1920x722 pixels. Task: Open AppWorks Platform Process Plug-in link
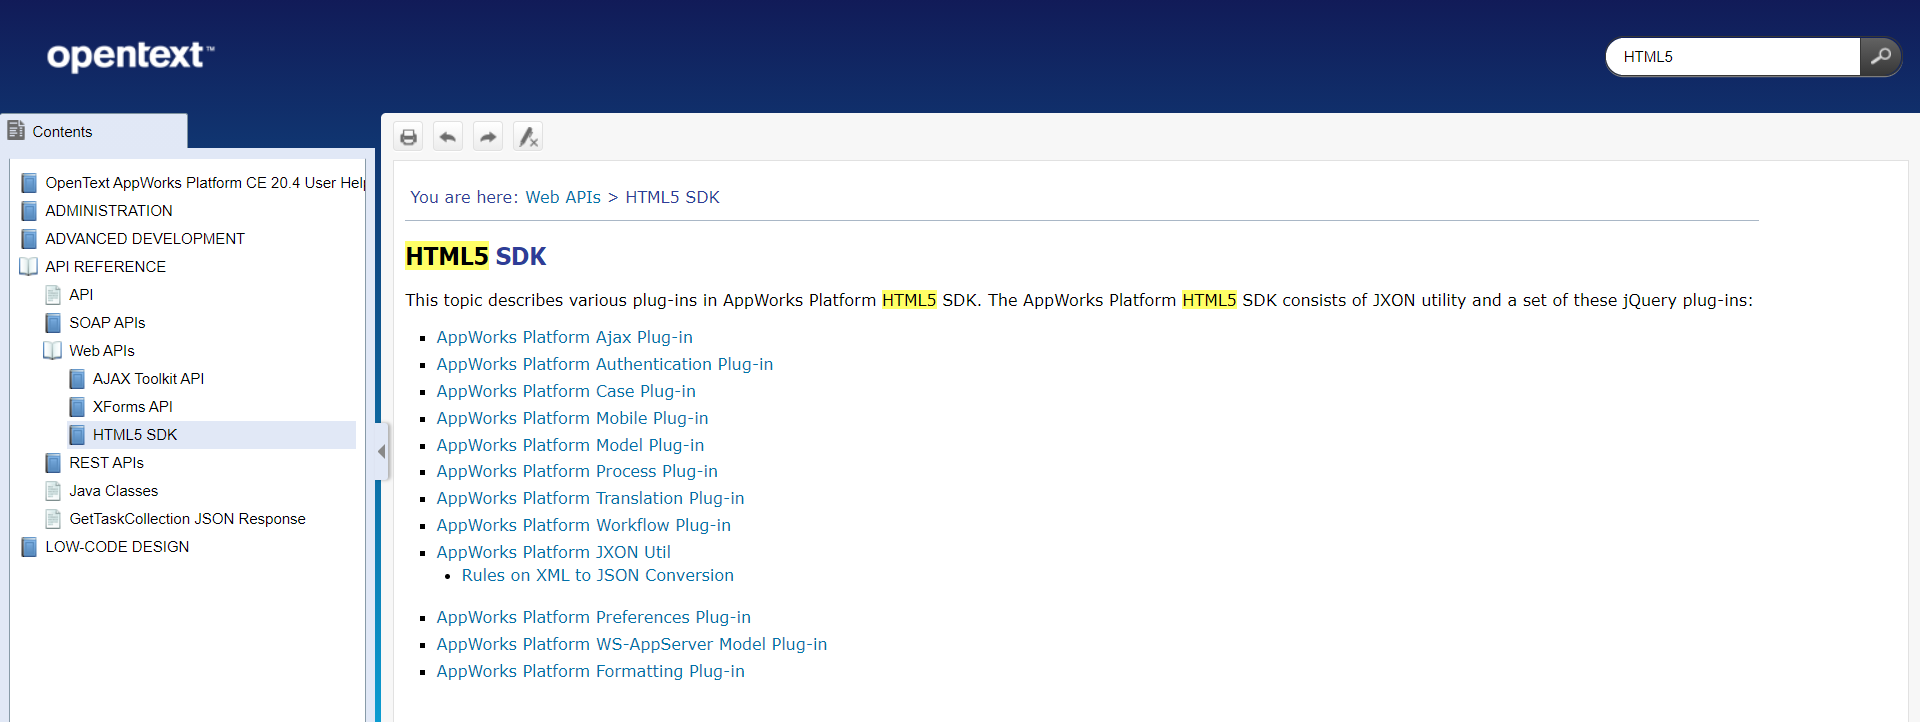click(x=577, y=472)
